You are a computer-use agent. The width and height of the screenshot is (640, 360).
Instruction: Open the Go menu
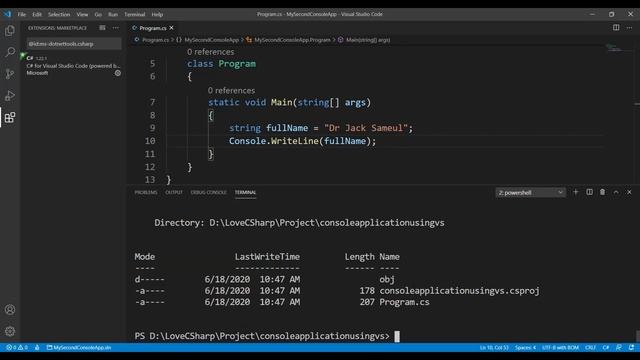click(x=98, y=14)
